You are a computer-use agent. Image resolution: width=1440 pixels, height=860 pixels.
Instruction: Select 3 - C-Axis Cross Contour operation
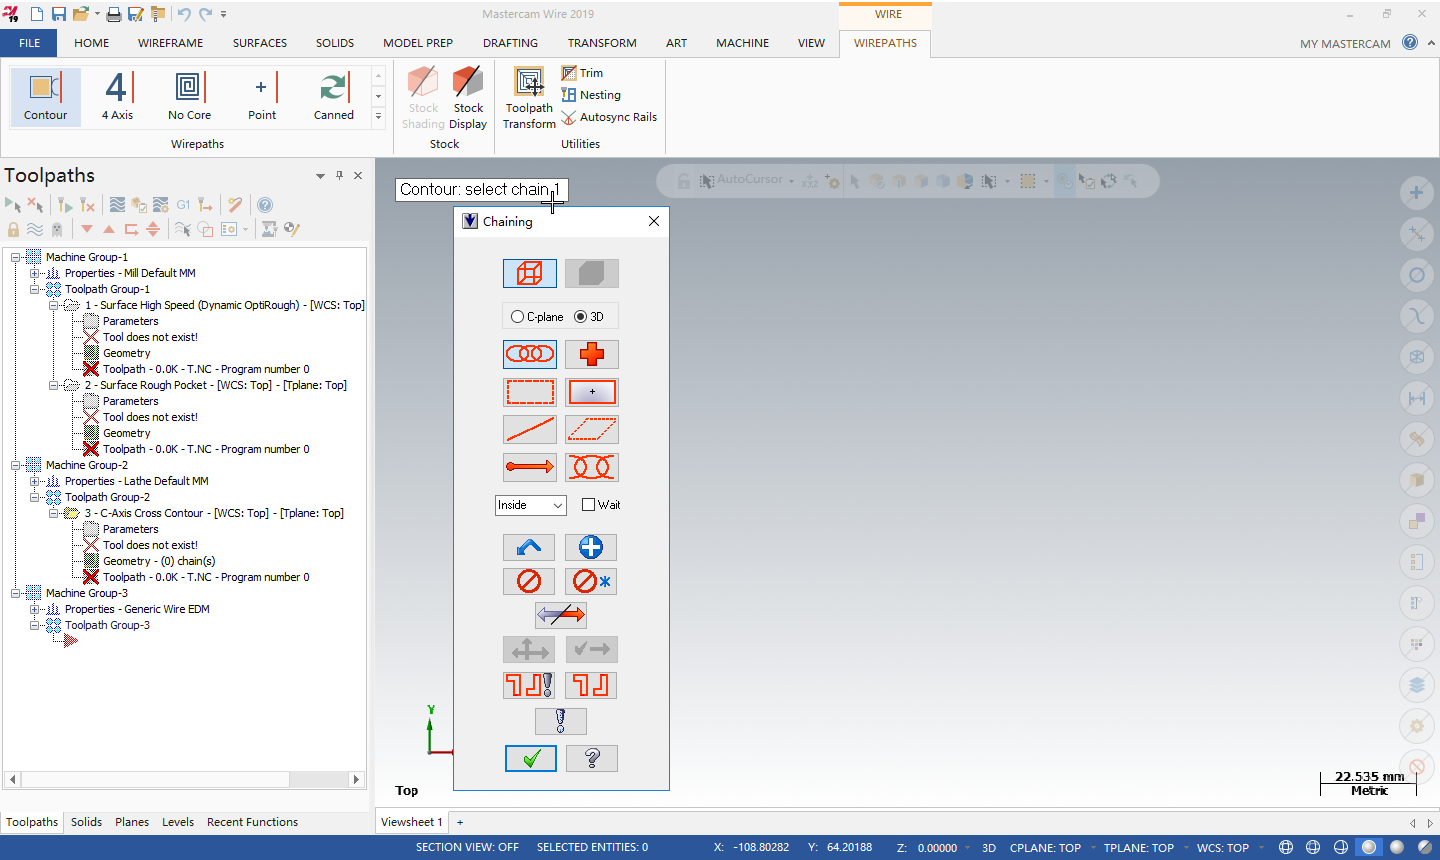[214, 513]
